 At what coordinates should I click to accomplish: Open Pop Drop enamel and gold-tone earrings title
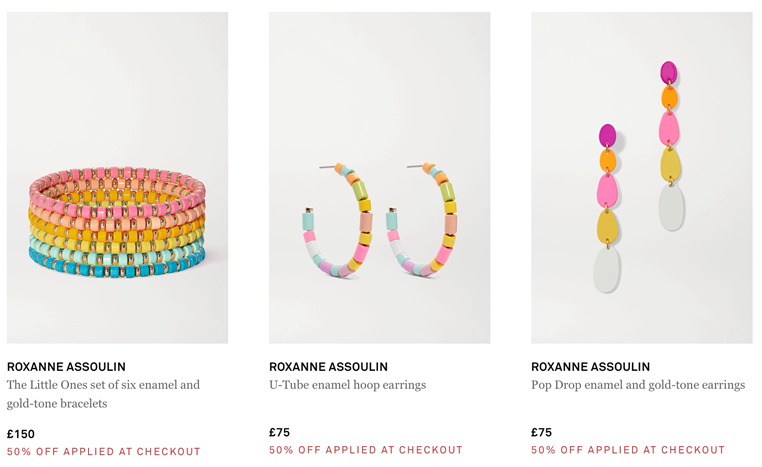(638, 385)
